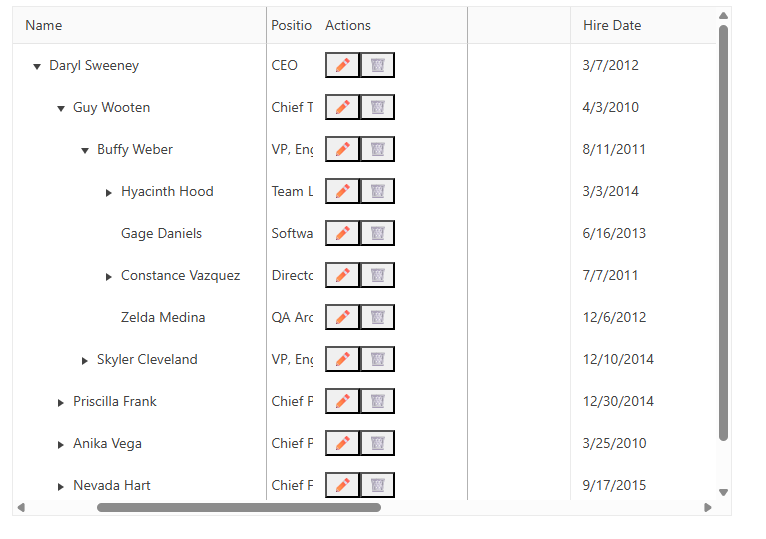766x539 pixels.
Task: Expand the Hyacinth Hood node
Action: pos(109,192)
